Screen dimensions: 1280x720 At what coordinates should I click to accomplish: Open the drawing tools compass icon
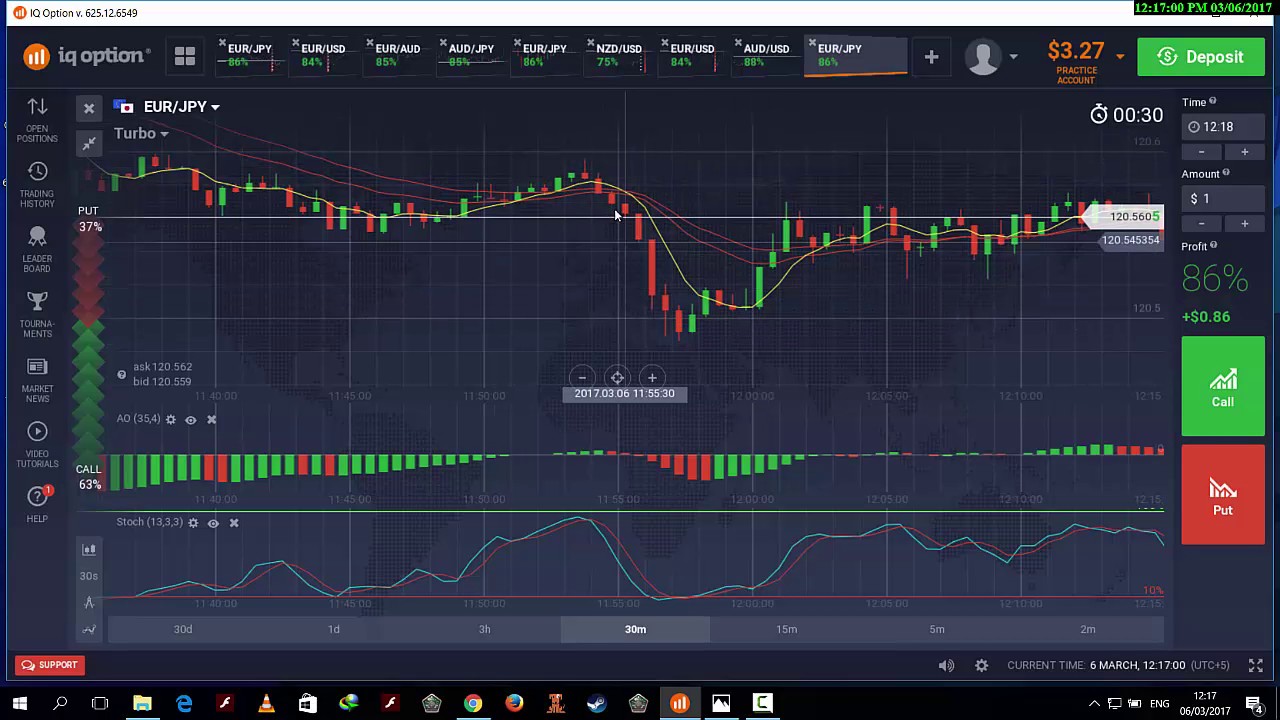coord(89,602)
